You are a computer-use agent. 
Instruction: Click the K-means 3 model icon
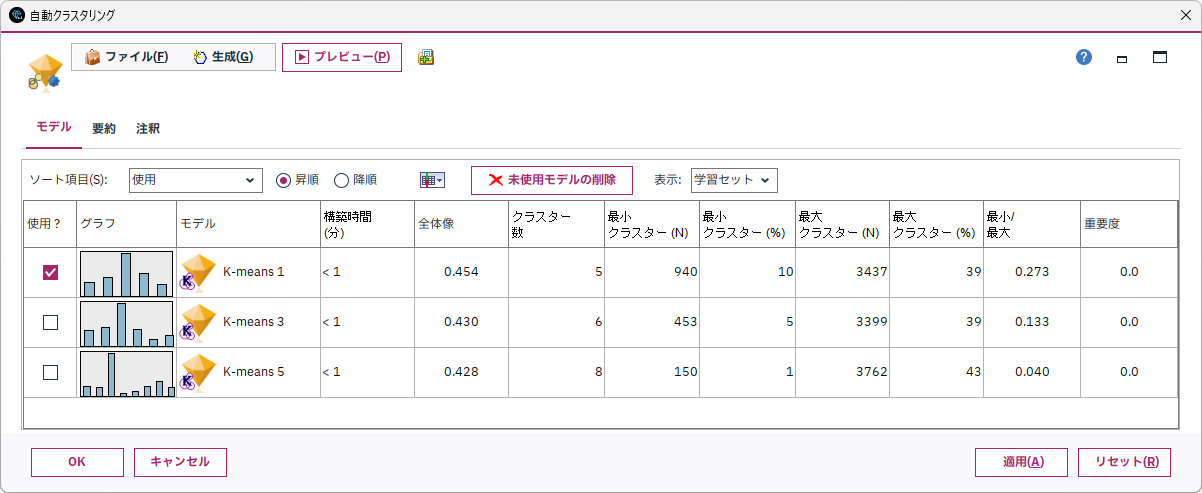(x=197, y=322)
